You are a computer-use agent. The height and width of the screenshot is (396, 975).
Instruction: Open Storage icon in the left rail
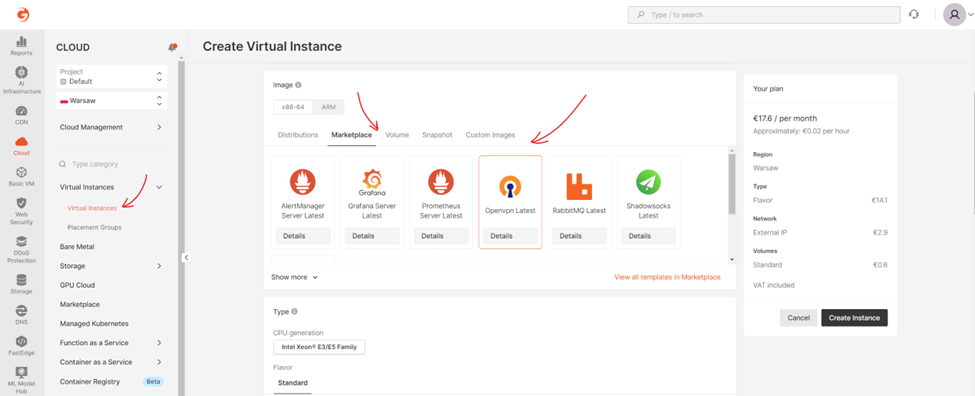(22, 284)
